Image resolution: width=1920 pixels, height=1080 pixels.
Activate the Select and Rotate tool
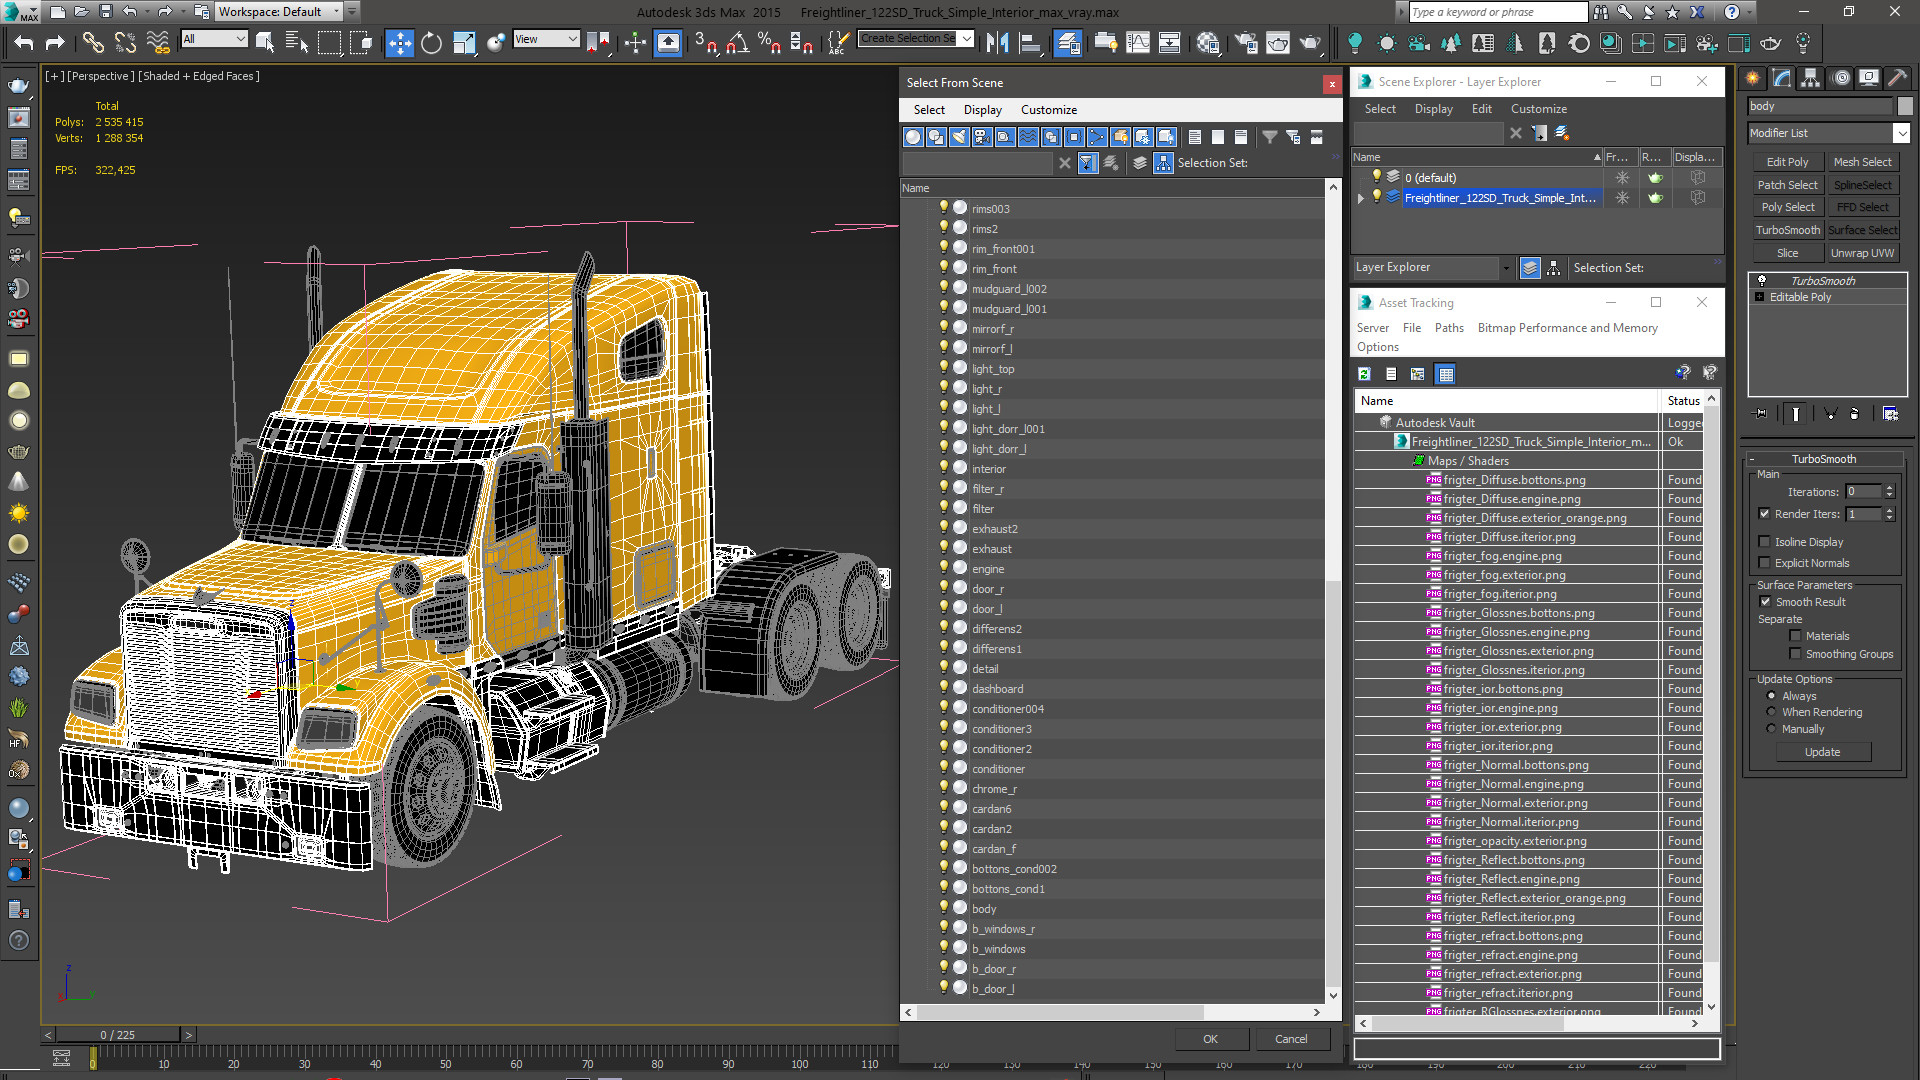point(431,42)
